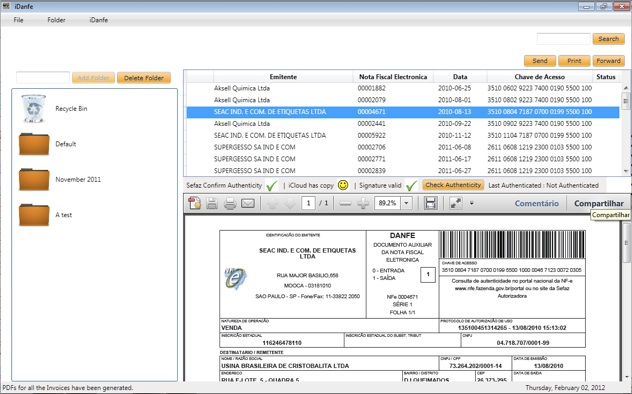Click the full-screen expand arrows icon

coord(455,203)
